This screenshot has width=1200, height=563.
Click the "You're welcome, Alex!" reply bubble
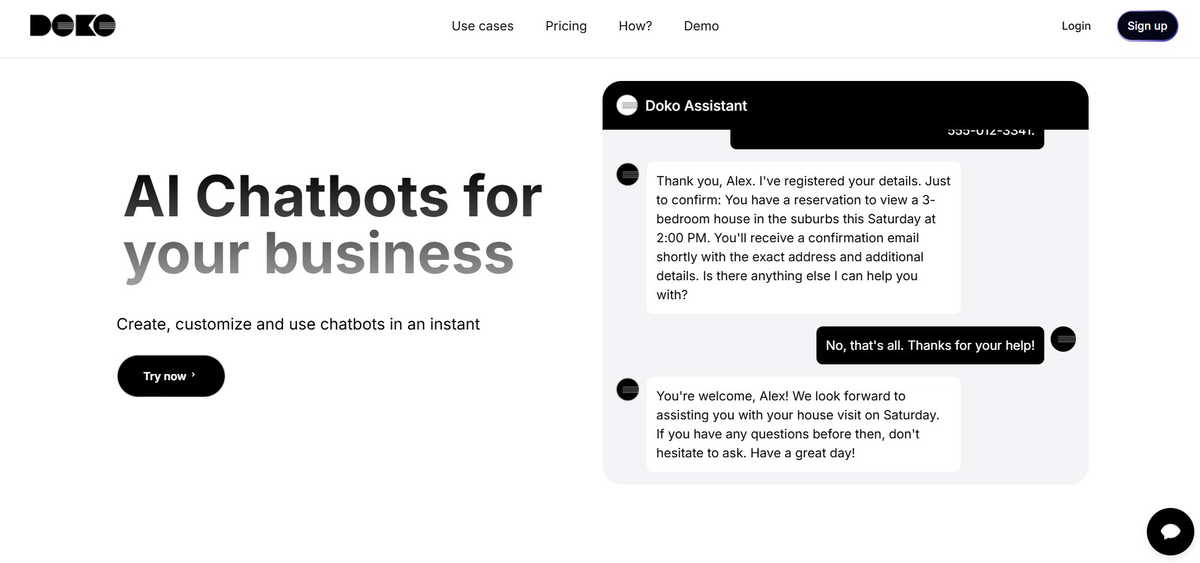[803, 424]
